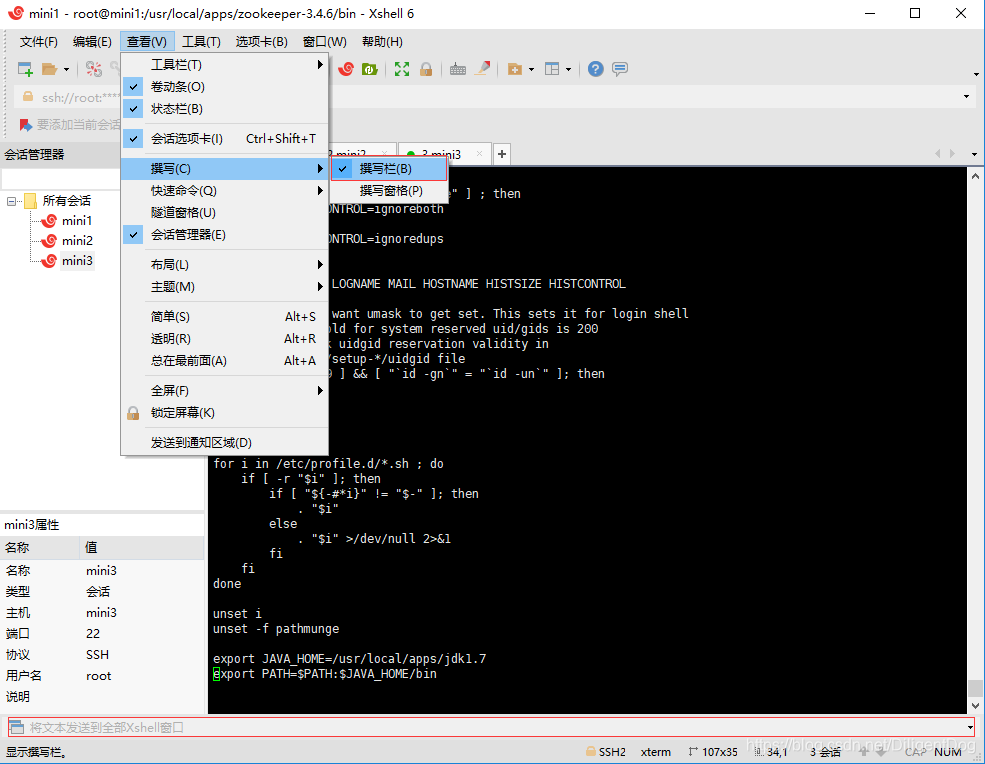The width and height of the screenshot is (985, 764).
Task: Click the folder with plus icon
Action: pyautogui.click(x=514, y=69)
